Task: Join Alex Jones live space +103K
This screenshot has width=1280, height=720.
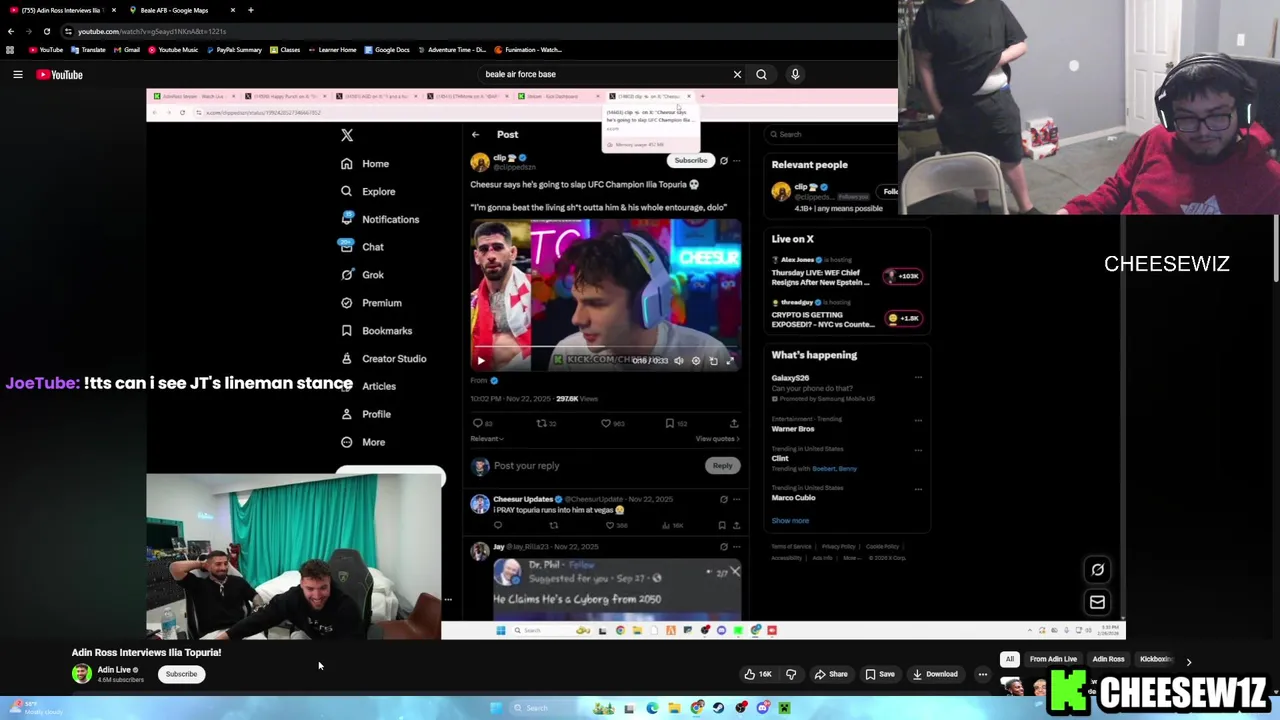Action: click(x=903, y=276)
